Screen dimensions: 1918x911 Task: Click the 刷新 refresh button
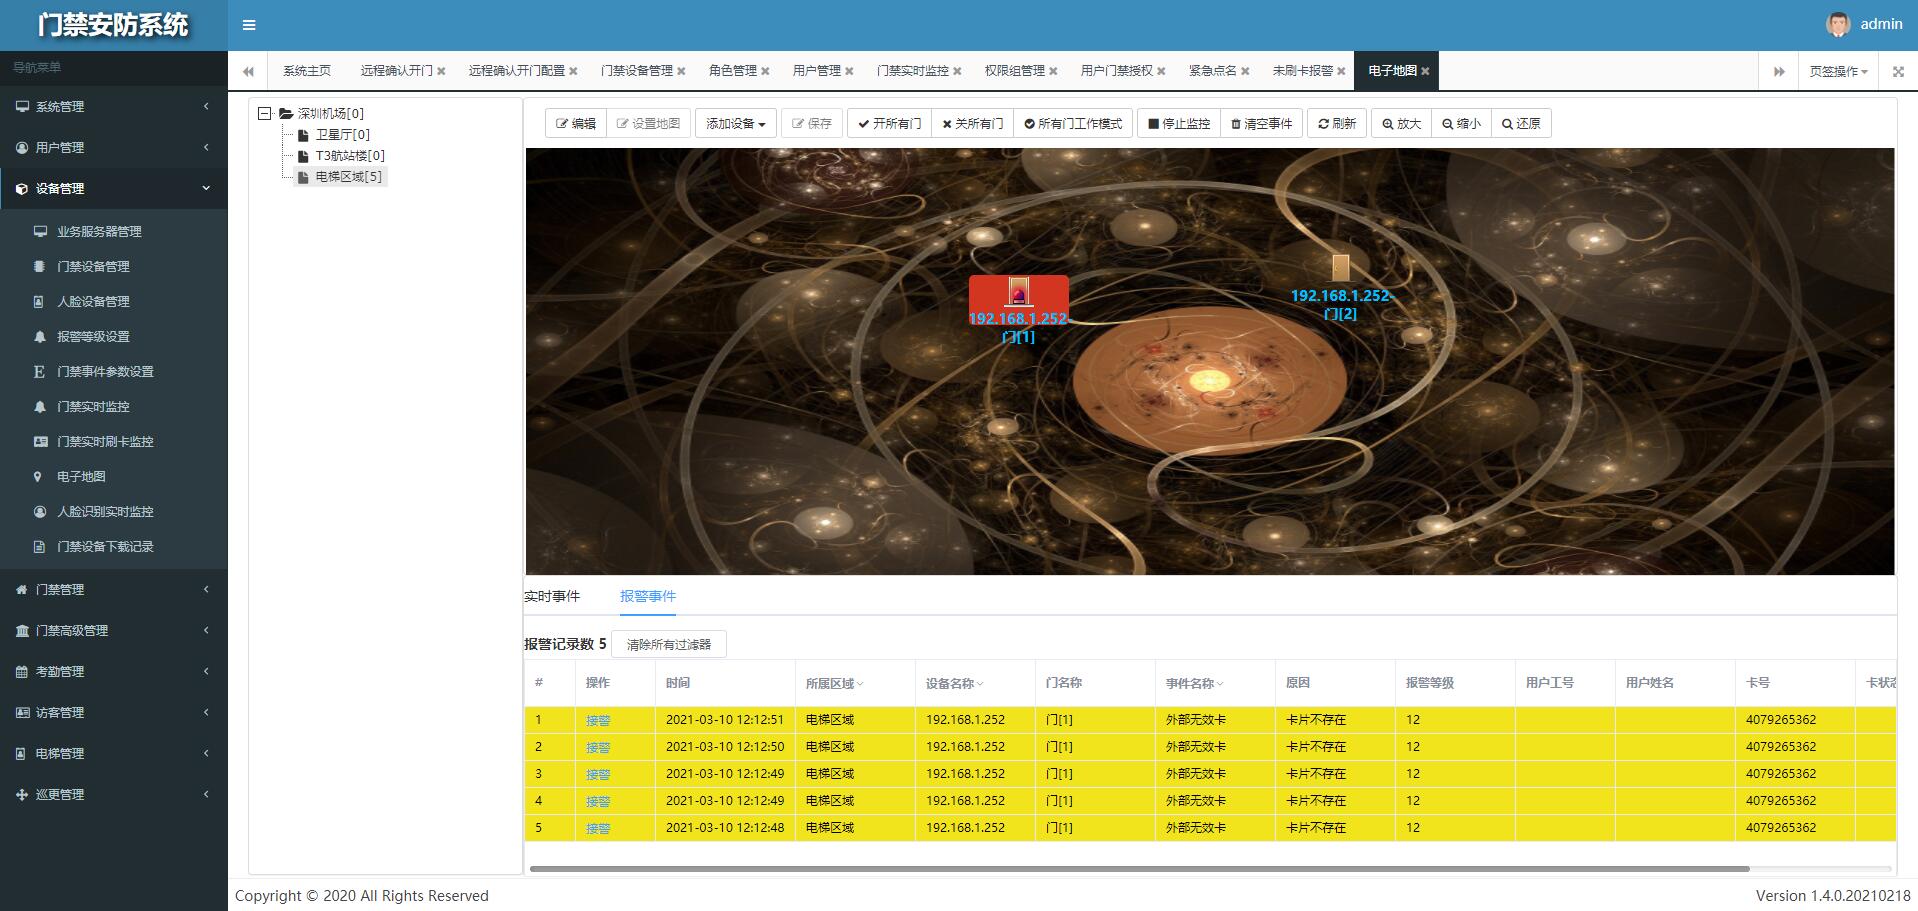point(1336,124)
